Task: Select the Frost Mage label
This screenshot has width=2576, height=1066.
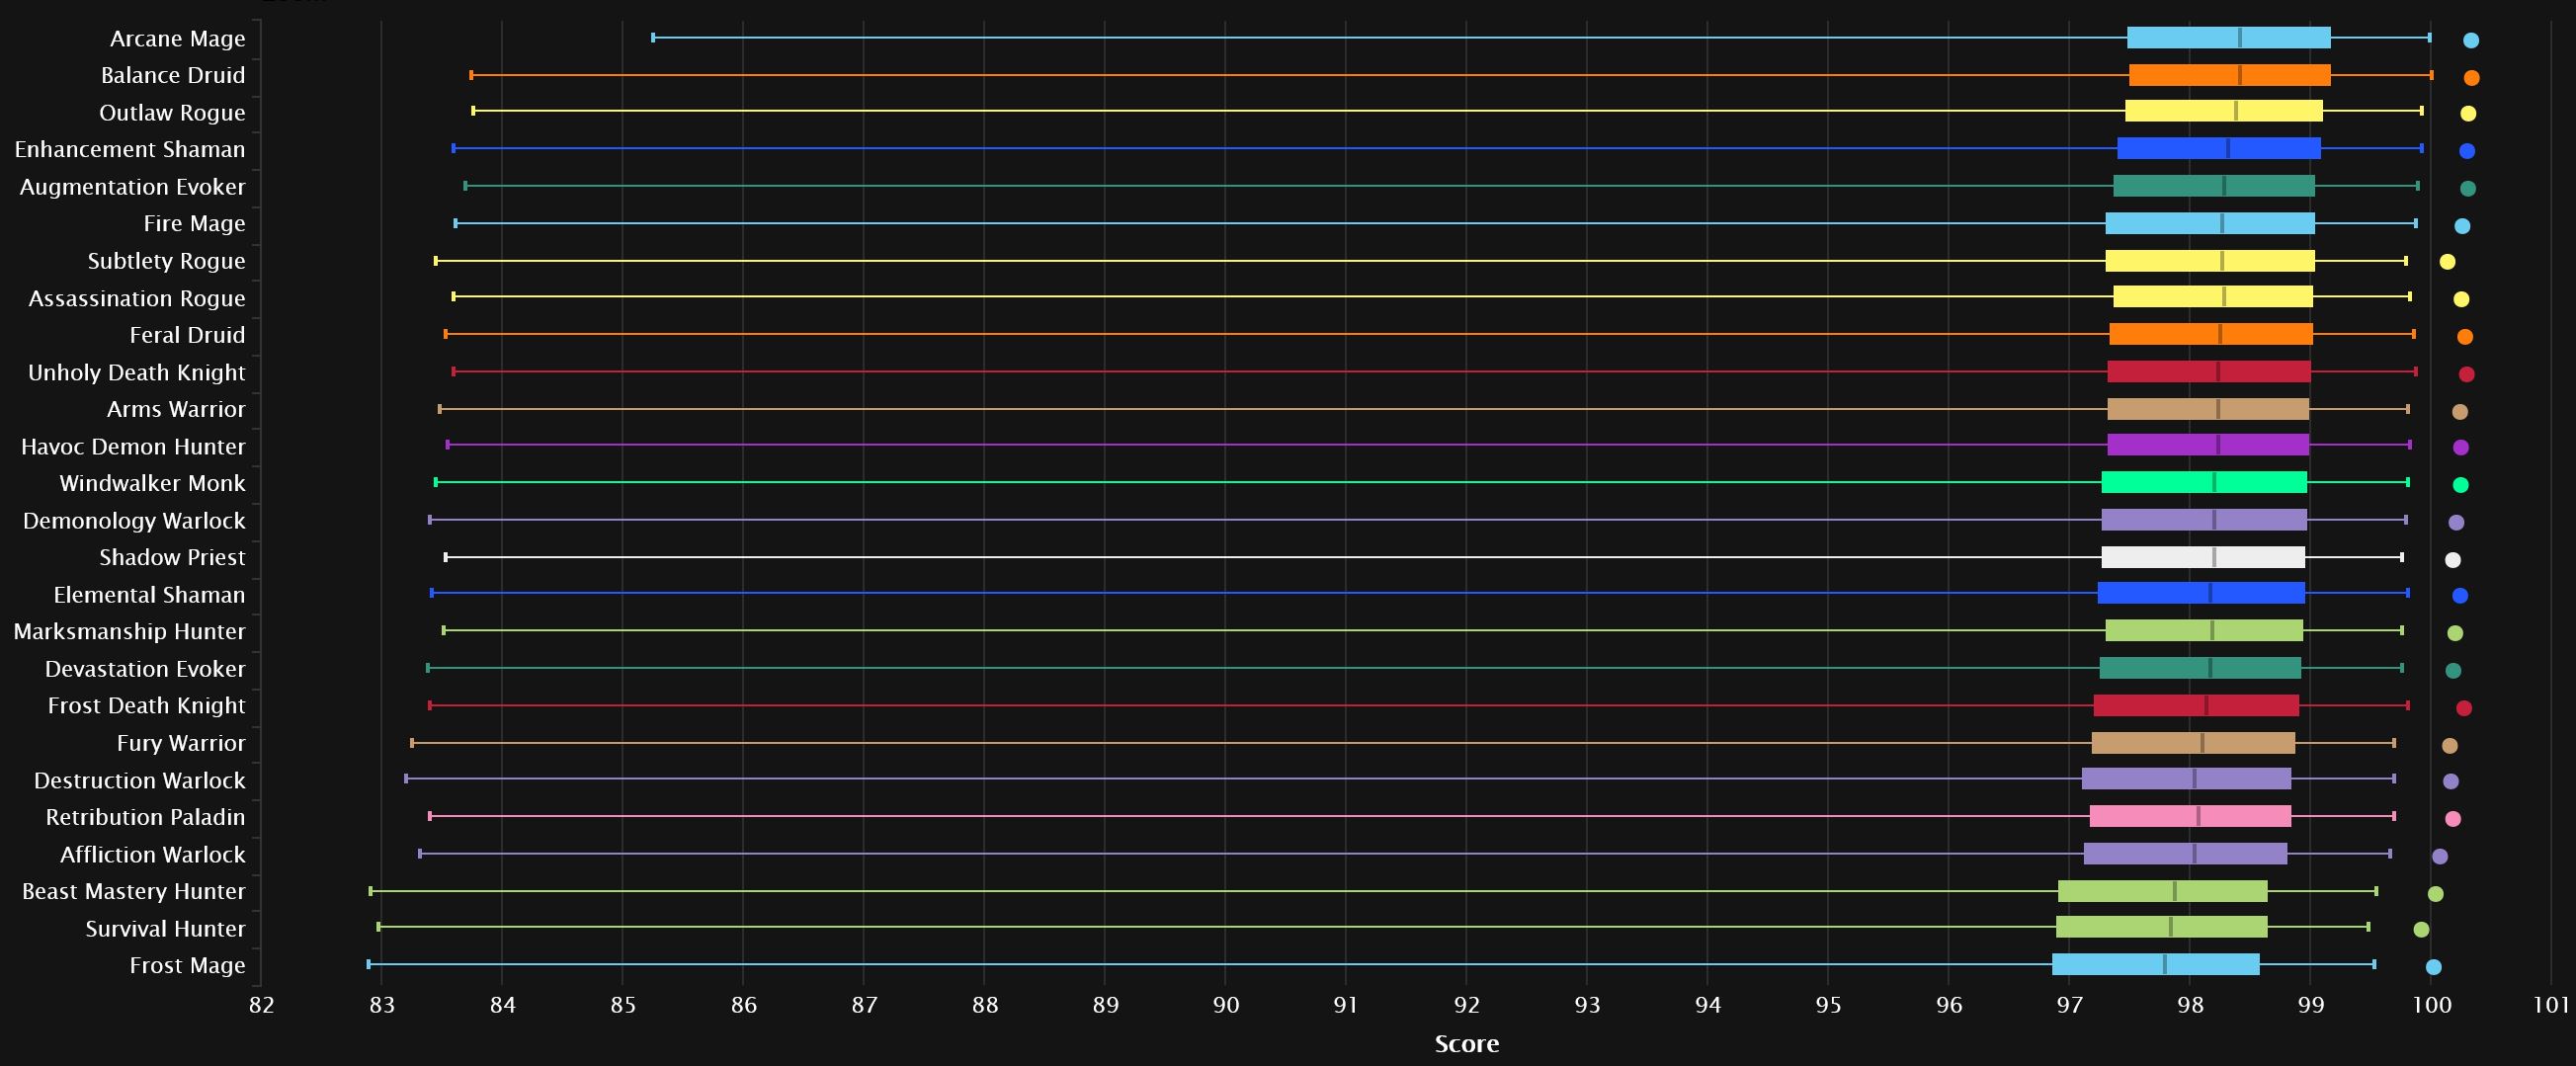Action: point(187,965)
